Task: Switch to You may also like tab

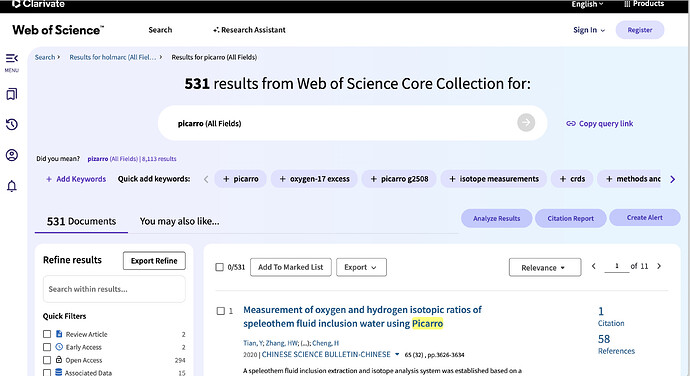Action: point(180,221)
